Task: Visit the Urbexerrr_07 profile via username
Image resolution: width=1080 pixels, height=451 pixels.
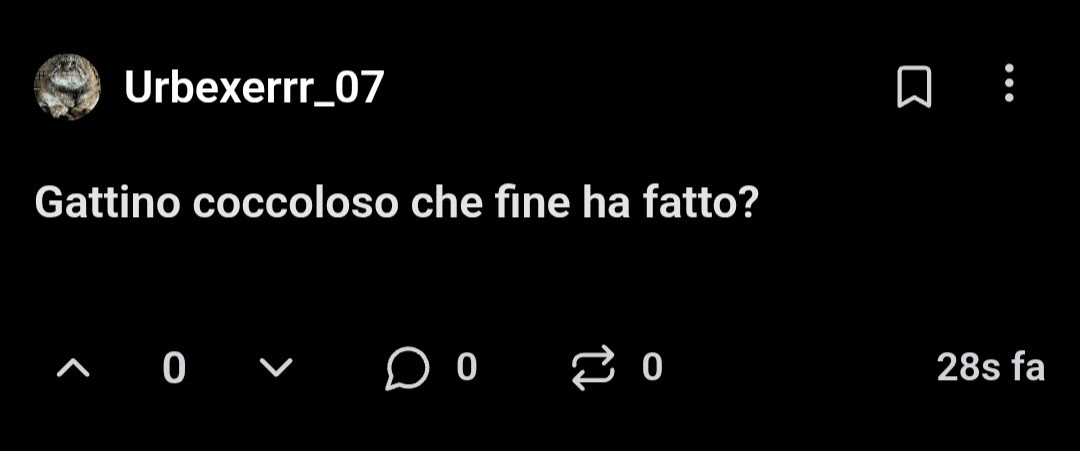Action: 253,88
